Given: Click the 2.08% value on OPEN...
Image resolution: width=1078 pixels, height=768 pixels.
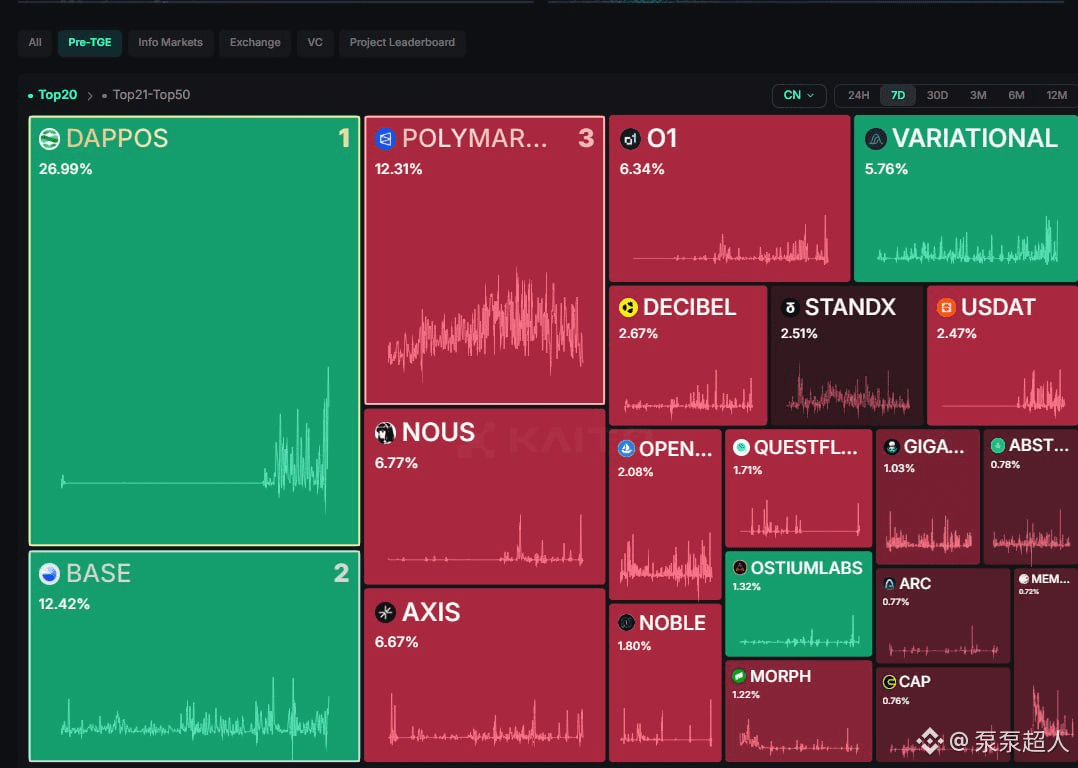Looking at the screenshot, I should (x=635, y=472).
